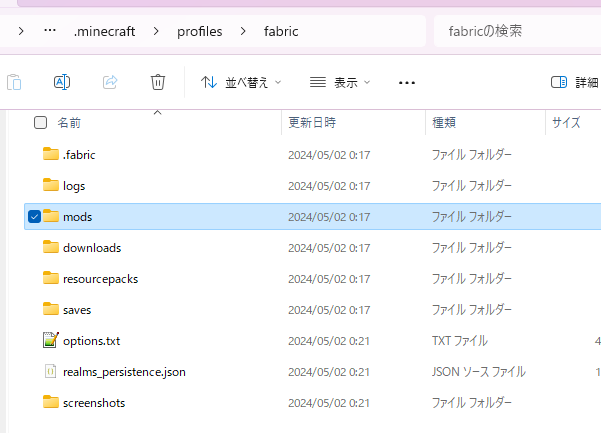Open breadcrumb ellipsis for hidden path folders
601x433 pixels.
[x=50, y=30]
